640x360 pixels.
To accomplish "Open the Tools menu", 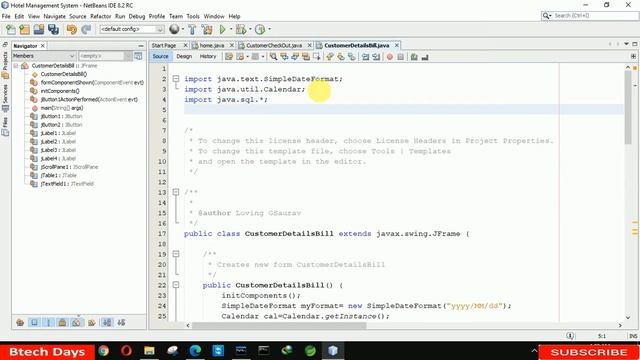I will (193, 16).
